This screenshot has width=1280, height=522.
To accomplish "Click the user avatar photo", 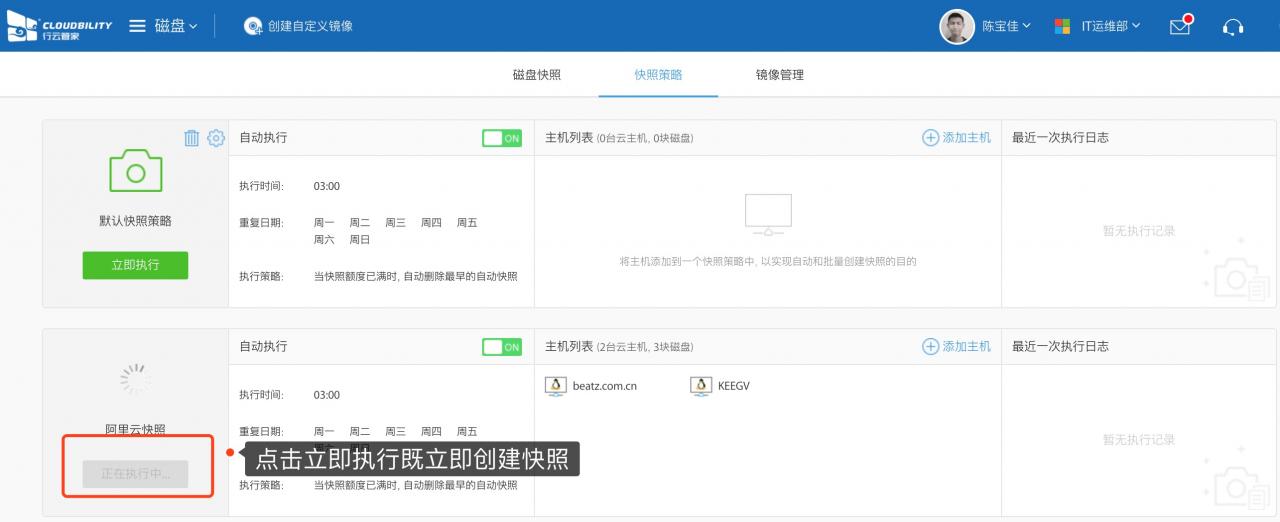I will pyautogui.click(x=957, y=26).
